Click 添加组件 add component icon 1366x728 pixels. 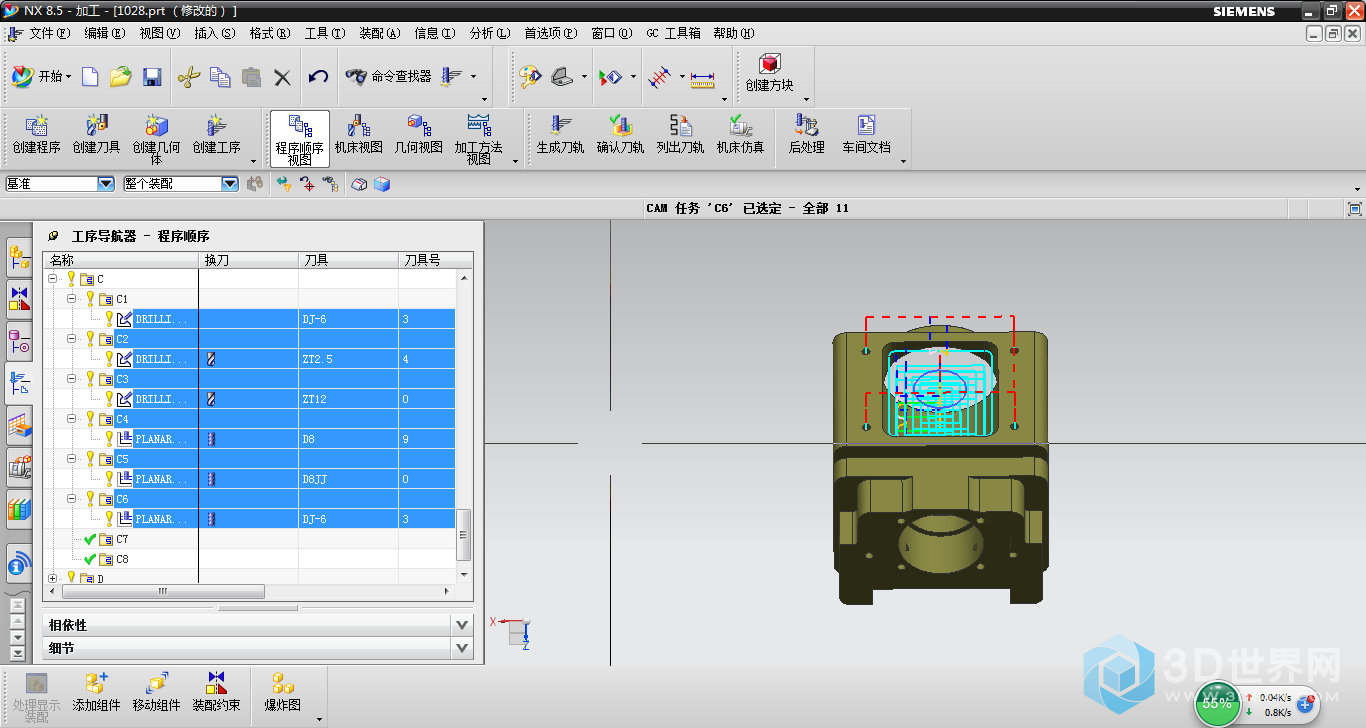pos(96,692)
